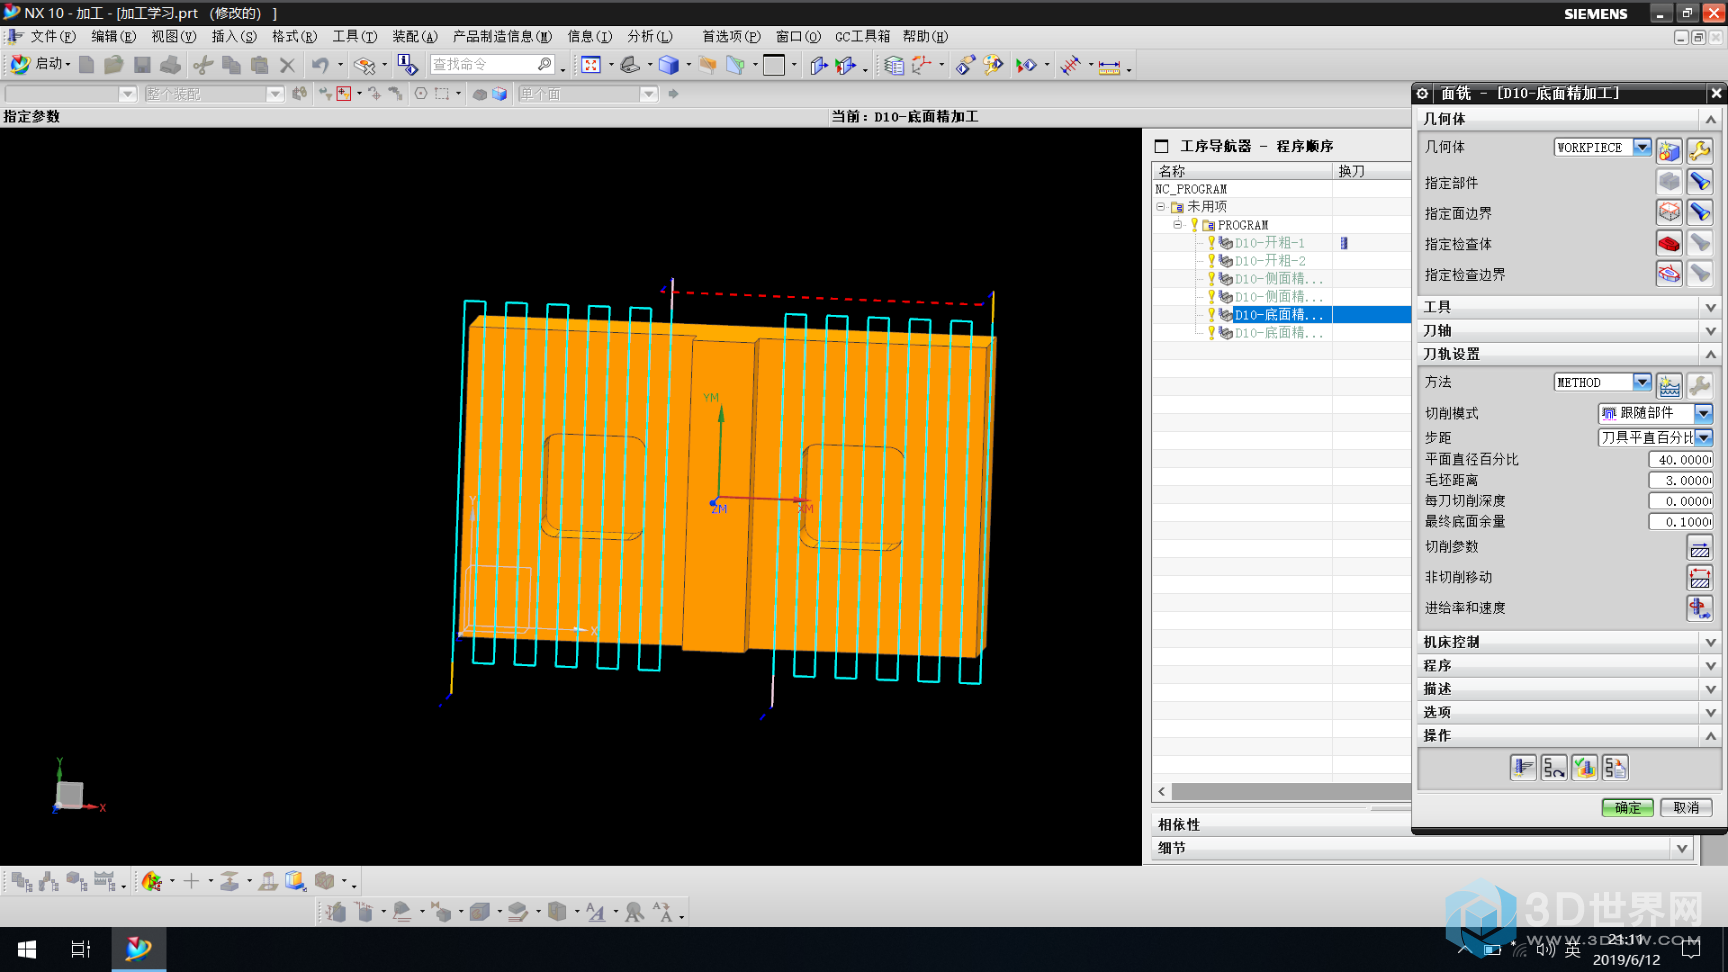
Task: Open the Analysis (分析) menu
Action: [x=650, y=36]
